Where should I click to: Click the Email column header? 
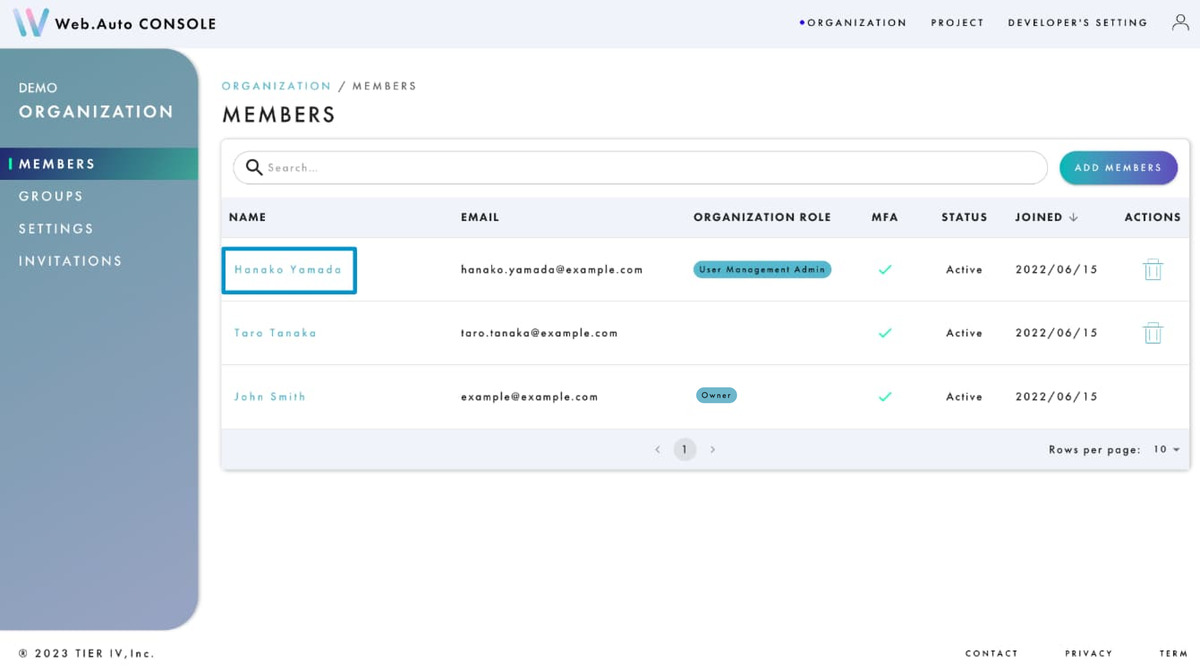click(x=480, y=217)
